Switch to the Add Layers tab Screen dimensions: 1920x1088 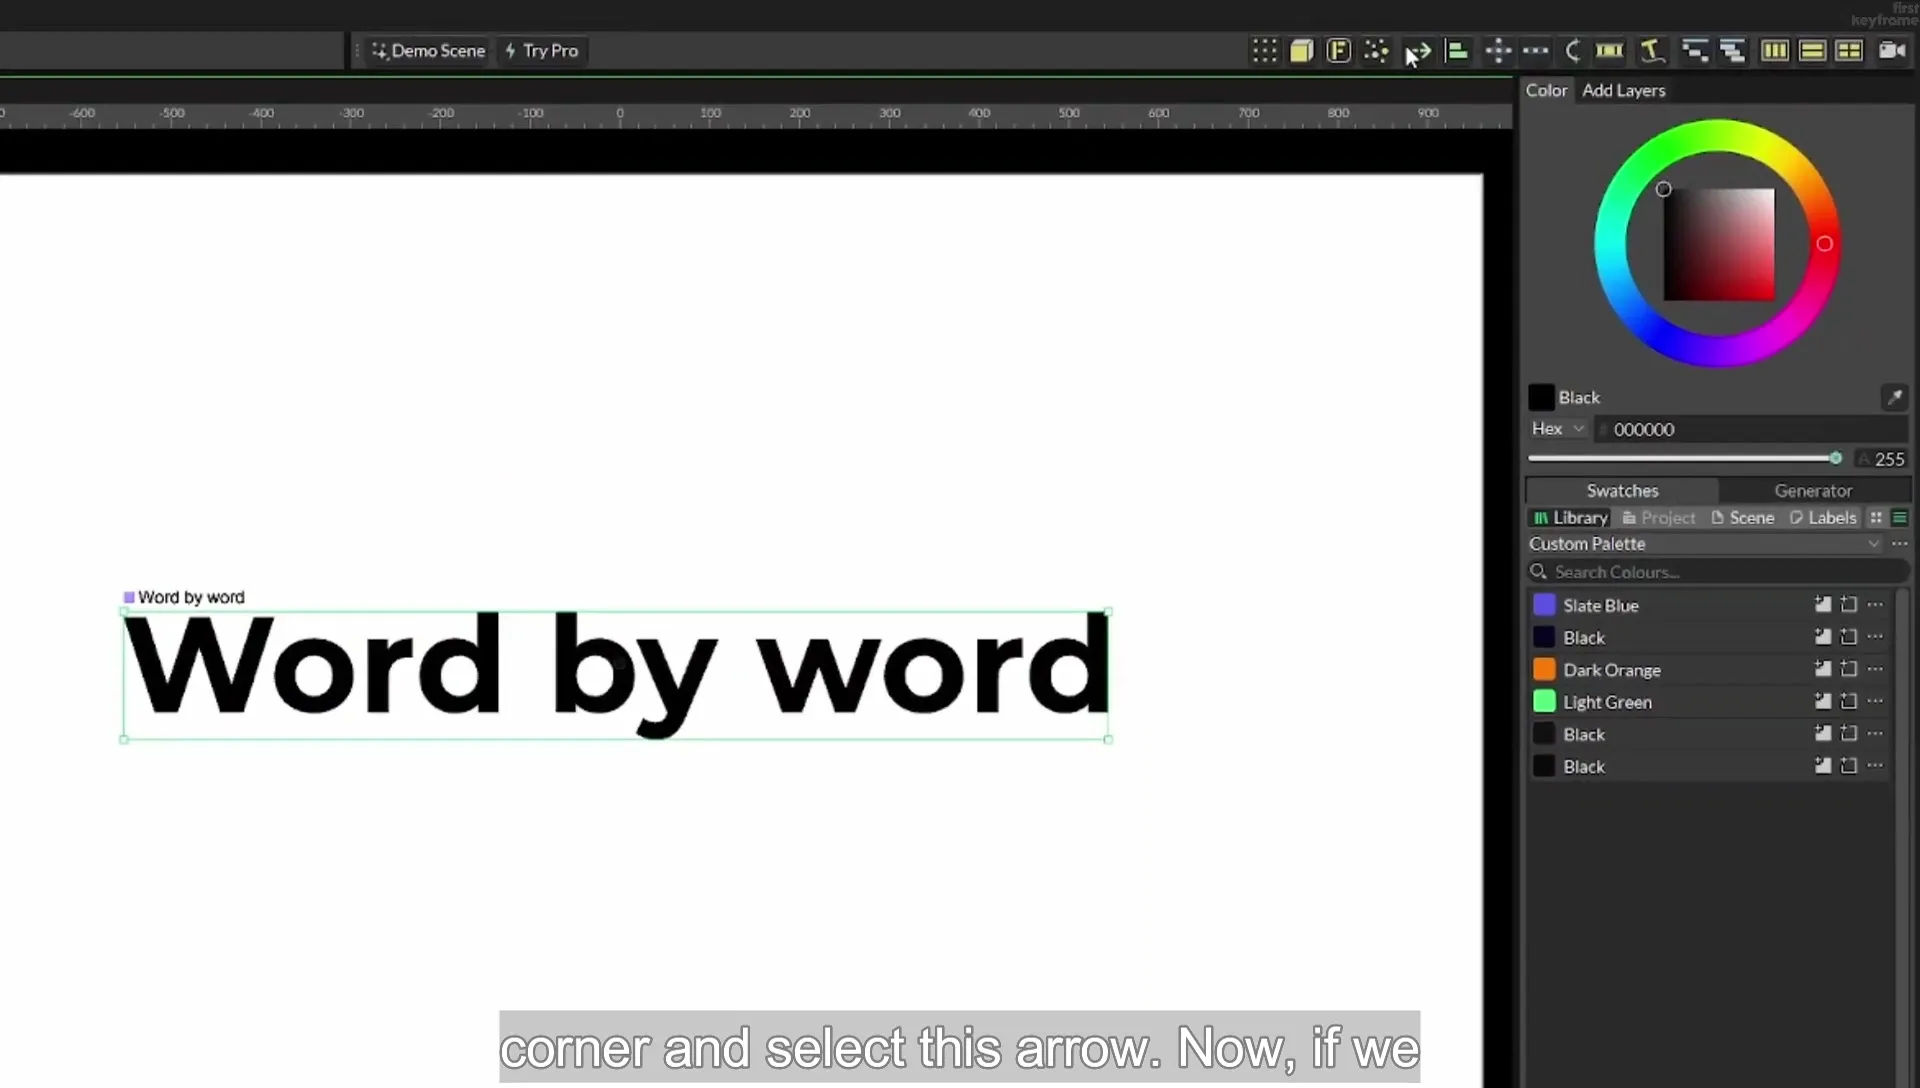tap(1623, 90)
